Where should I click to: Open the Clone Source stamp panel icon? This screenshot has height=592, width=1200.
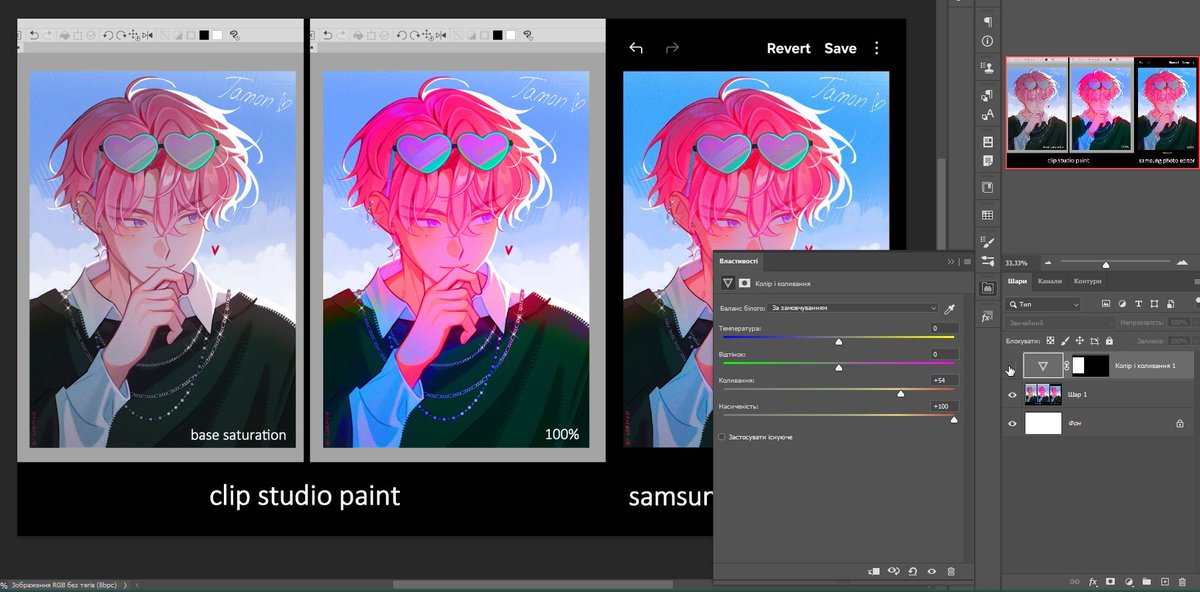(x=987, y=70)
